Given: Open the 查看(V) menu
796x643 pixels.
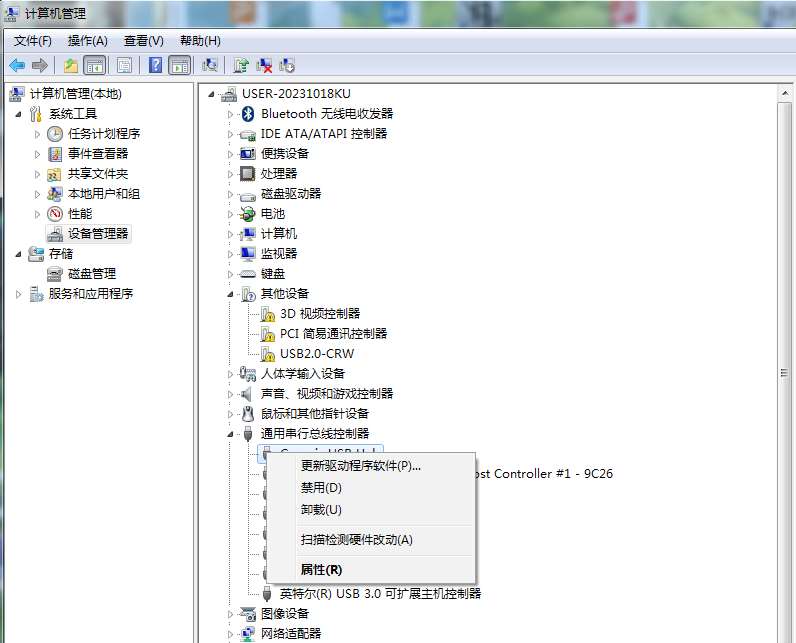Looking at the screenshot, I should click(x=143, y=41).
